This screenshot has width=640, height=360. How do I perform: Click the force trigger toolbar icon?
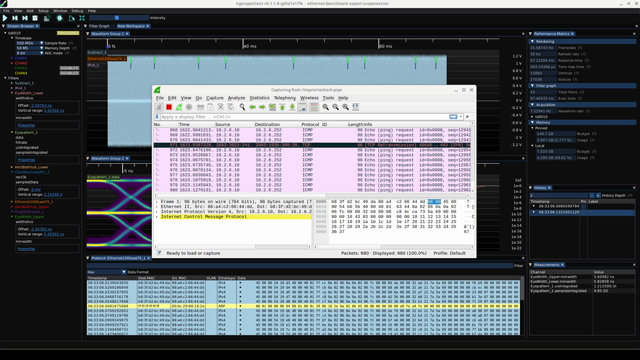(25, 18)
